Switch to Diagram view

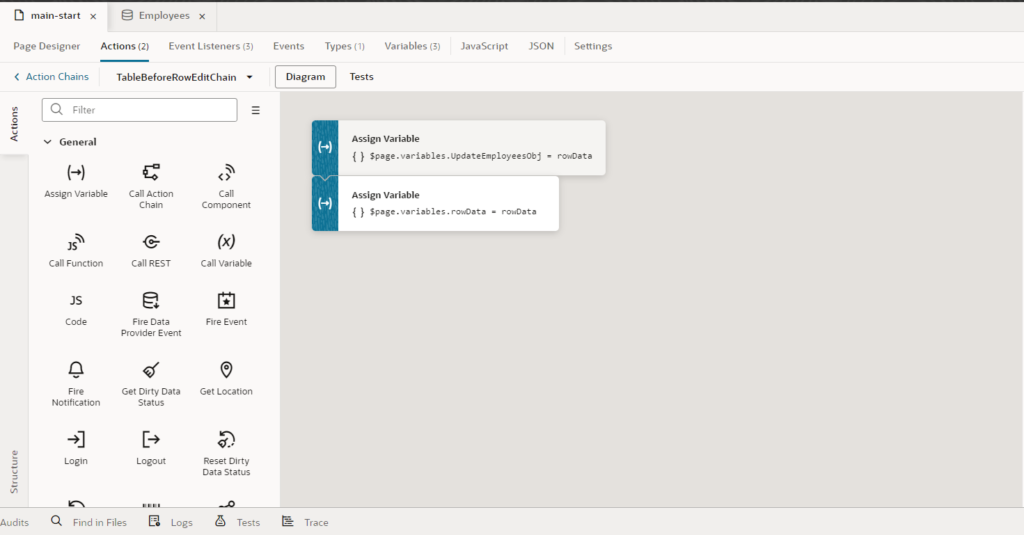[305, 77]
